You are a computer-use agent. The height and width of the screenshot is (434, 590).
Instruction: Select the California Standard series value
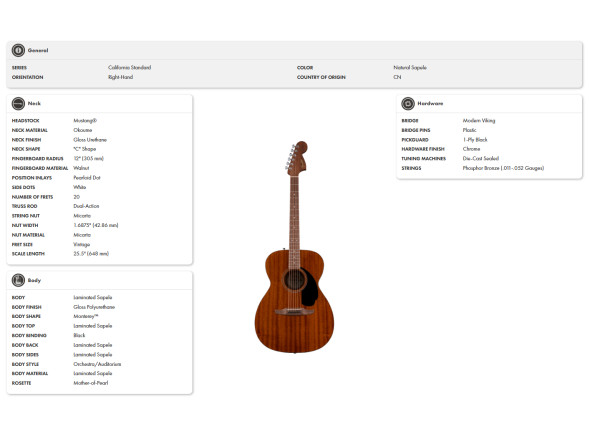[x=129, y=67]
